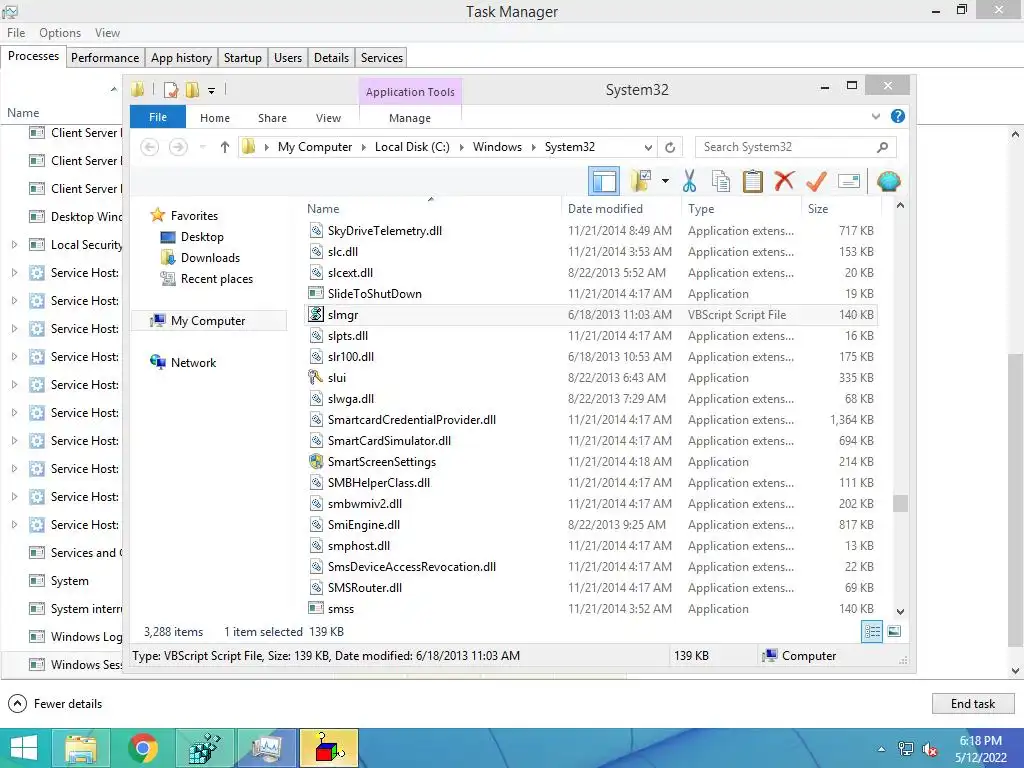Screen dimensions: 1024x768
Task: Click the Windows Start button
Action: click(x=24, y=748)
